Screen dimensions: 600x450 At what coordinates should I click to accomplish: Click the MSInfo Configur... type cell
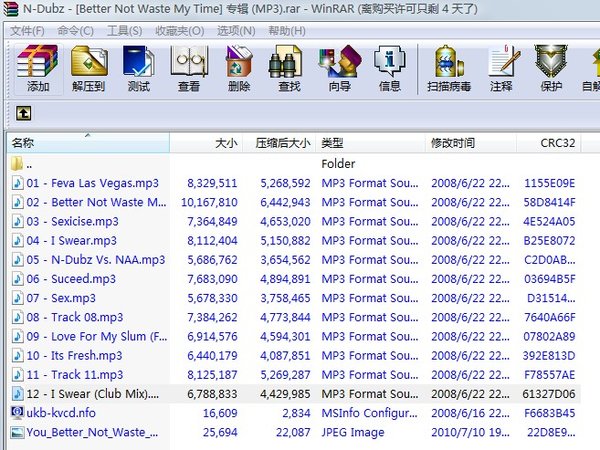370,412
